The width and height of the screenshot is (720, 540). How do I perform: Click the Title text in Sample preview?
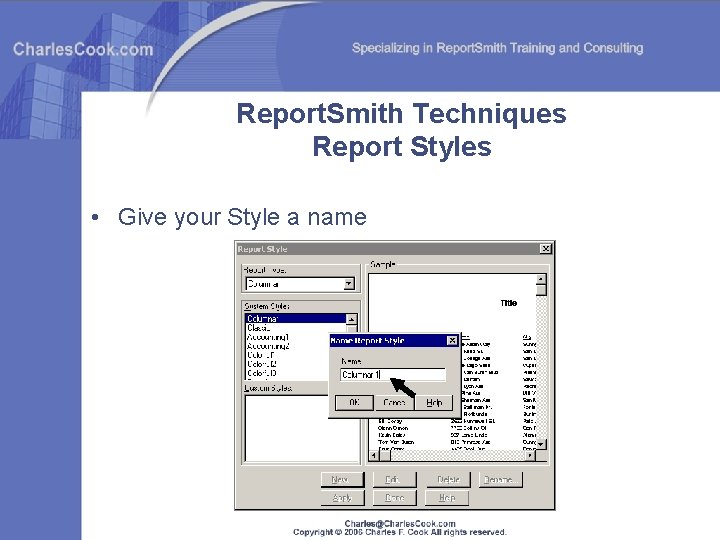pos(508,303)
